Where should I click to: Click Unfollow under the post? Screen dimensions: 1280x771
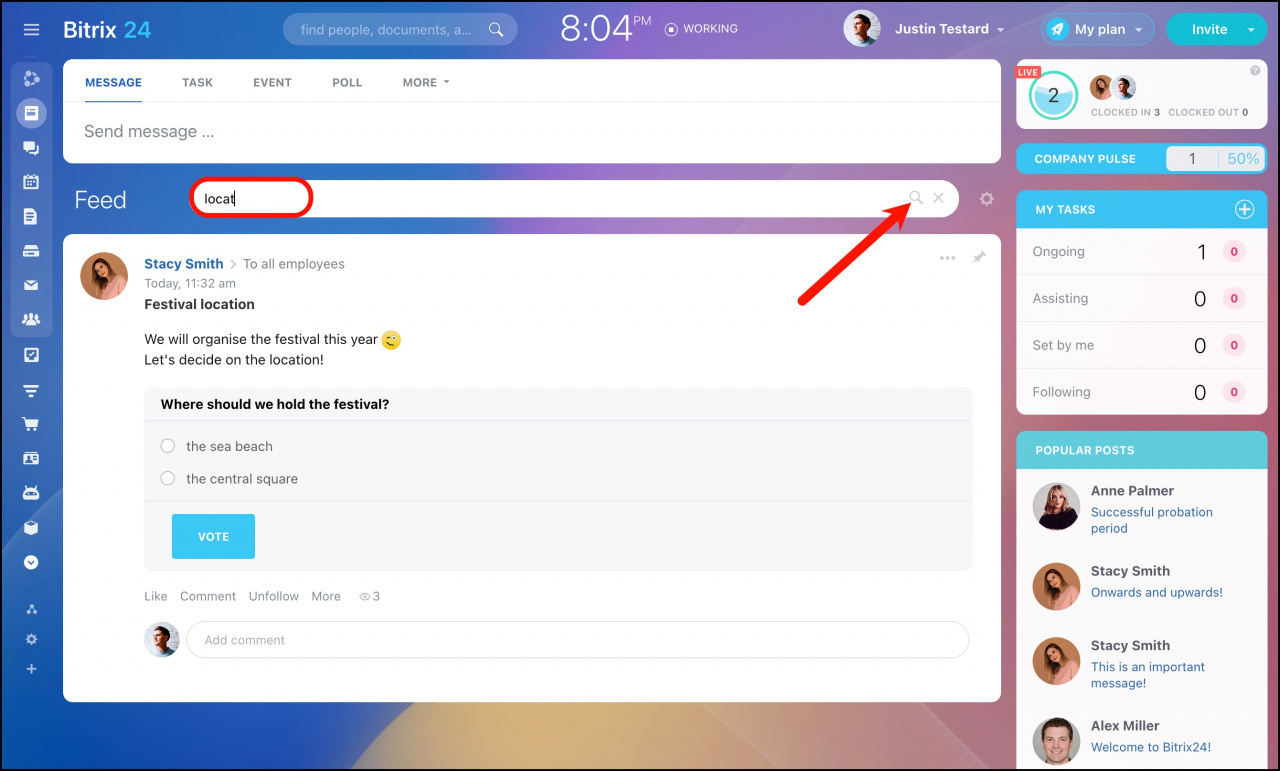(x=274, y=596)
